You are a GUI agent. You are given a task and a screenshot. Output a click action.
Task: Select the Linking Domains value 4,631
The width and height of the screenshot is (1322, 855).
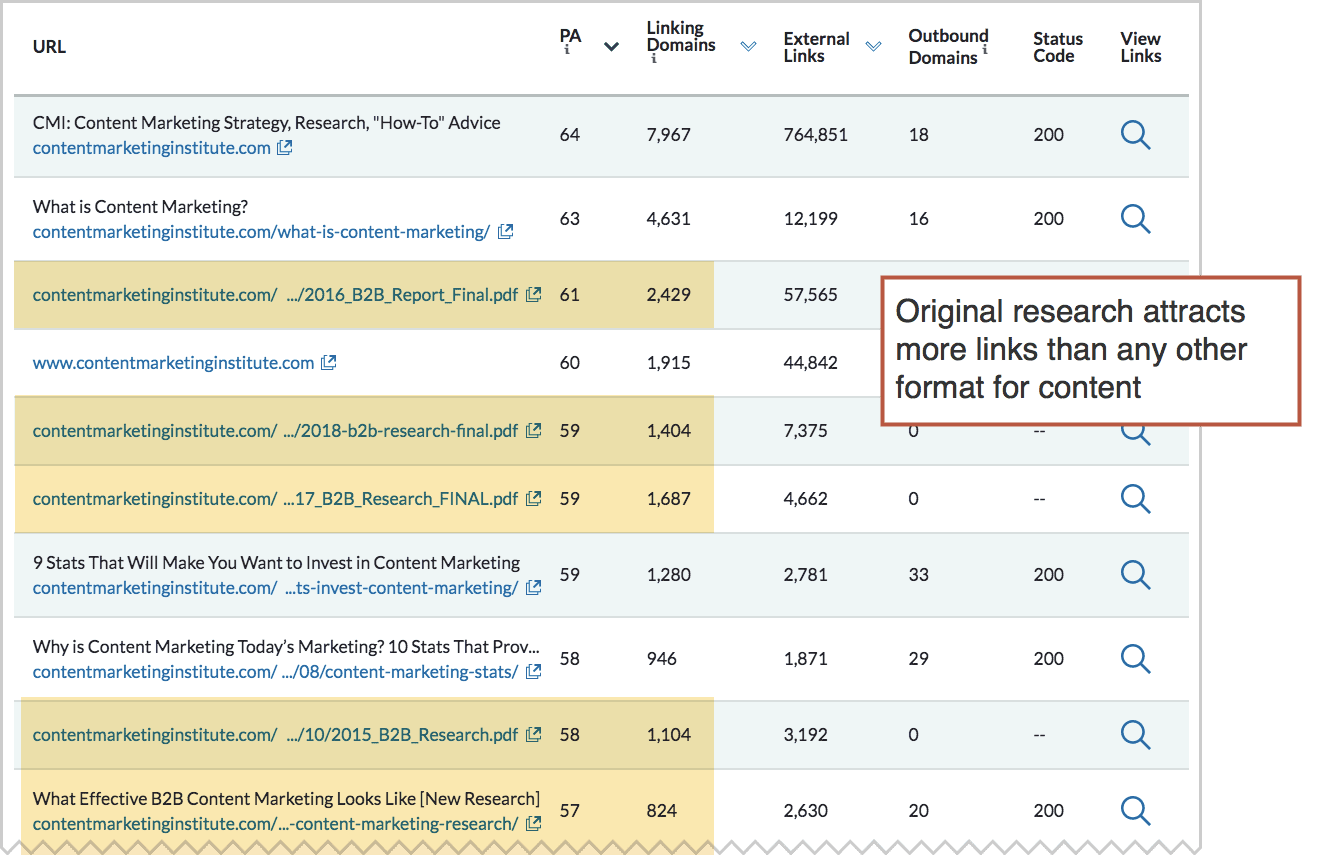pyautogui.click(x=669, y=219)
